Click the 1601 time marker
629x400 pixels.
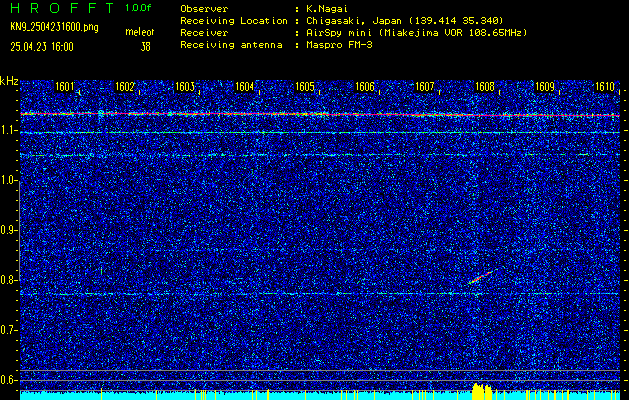point(65,87)
